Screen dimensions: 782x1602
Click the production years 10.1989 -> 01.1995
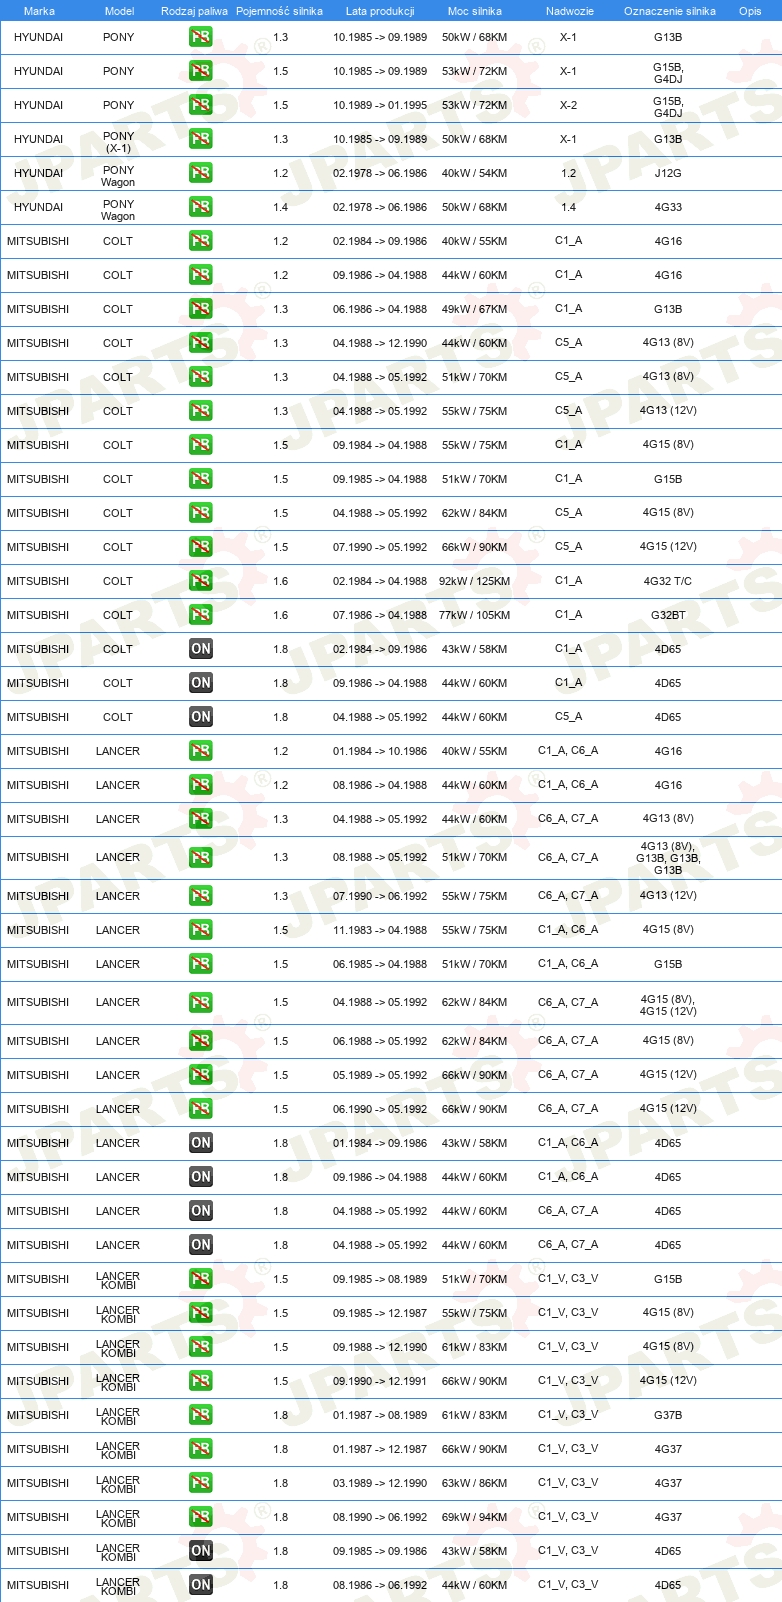[380, 105]
